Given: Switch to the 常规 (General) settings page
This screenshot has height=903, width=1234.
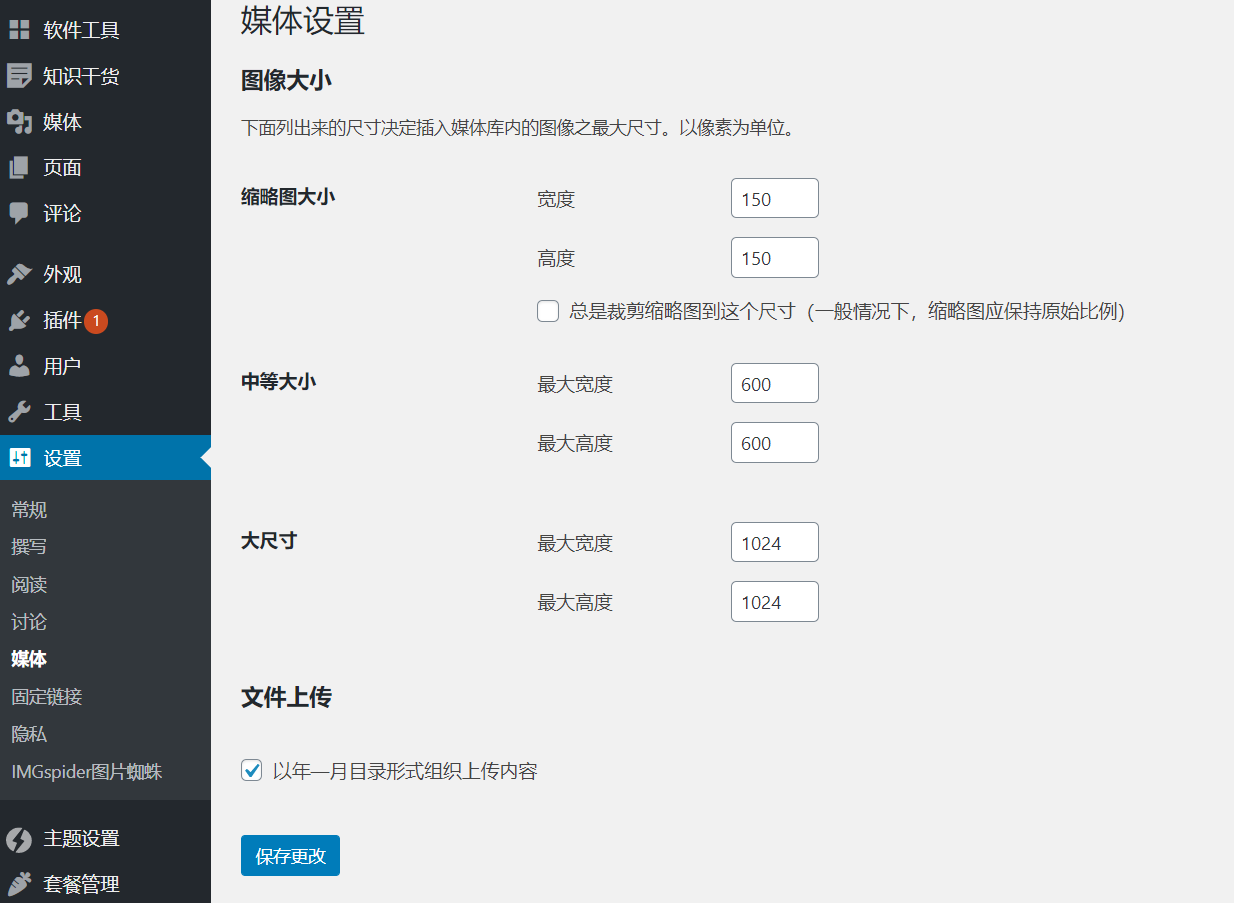Looking at the screenshot, I should [x=29, y=509].
